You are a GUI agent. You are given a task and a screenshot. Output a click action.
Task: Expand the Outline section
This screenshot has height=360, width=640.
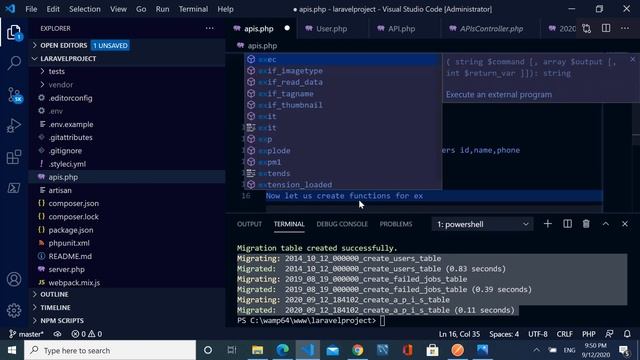[127, 294]
